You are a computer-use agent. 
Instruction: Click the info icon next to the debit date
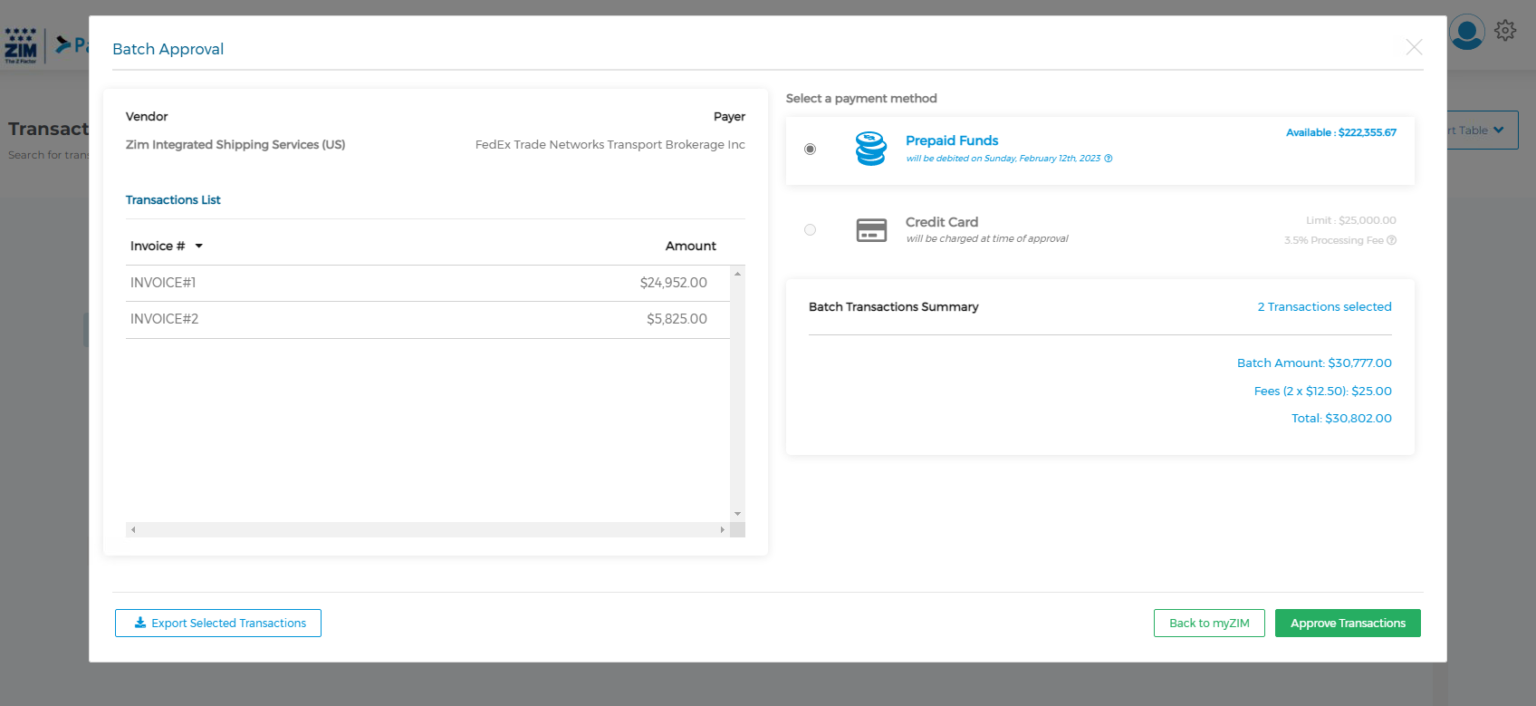[1108, 157]
